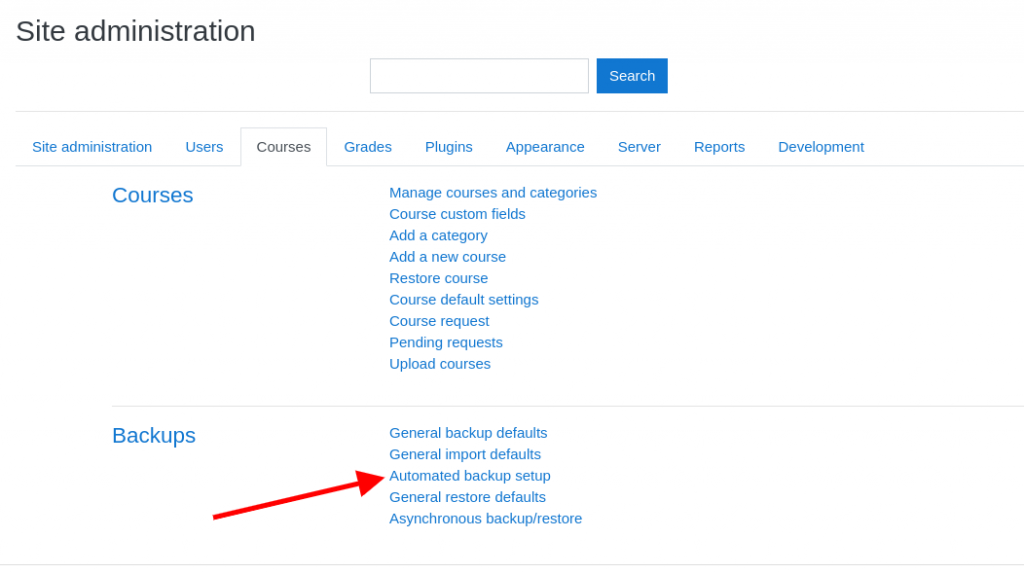The image size is (1024, 574).
Task: View Pending requests
Action: (x=445, y=342)
